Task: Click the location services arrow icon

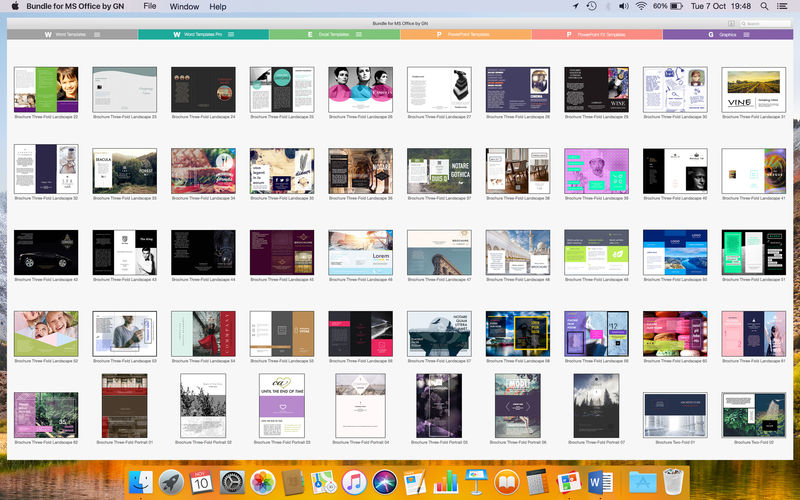Action: (576, 6)
